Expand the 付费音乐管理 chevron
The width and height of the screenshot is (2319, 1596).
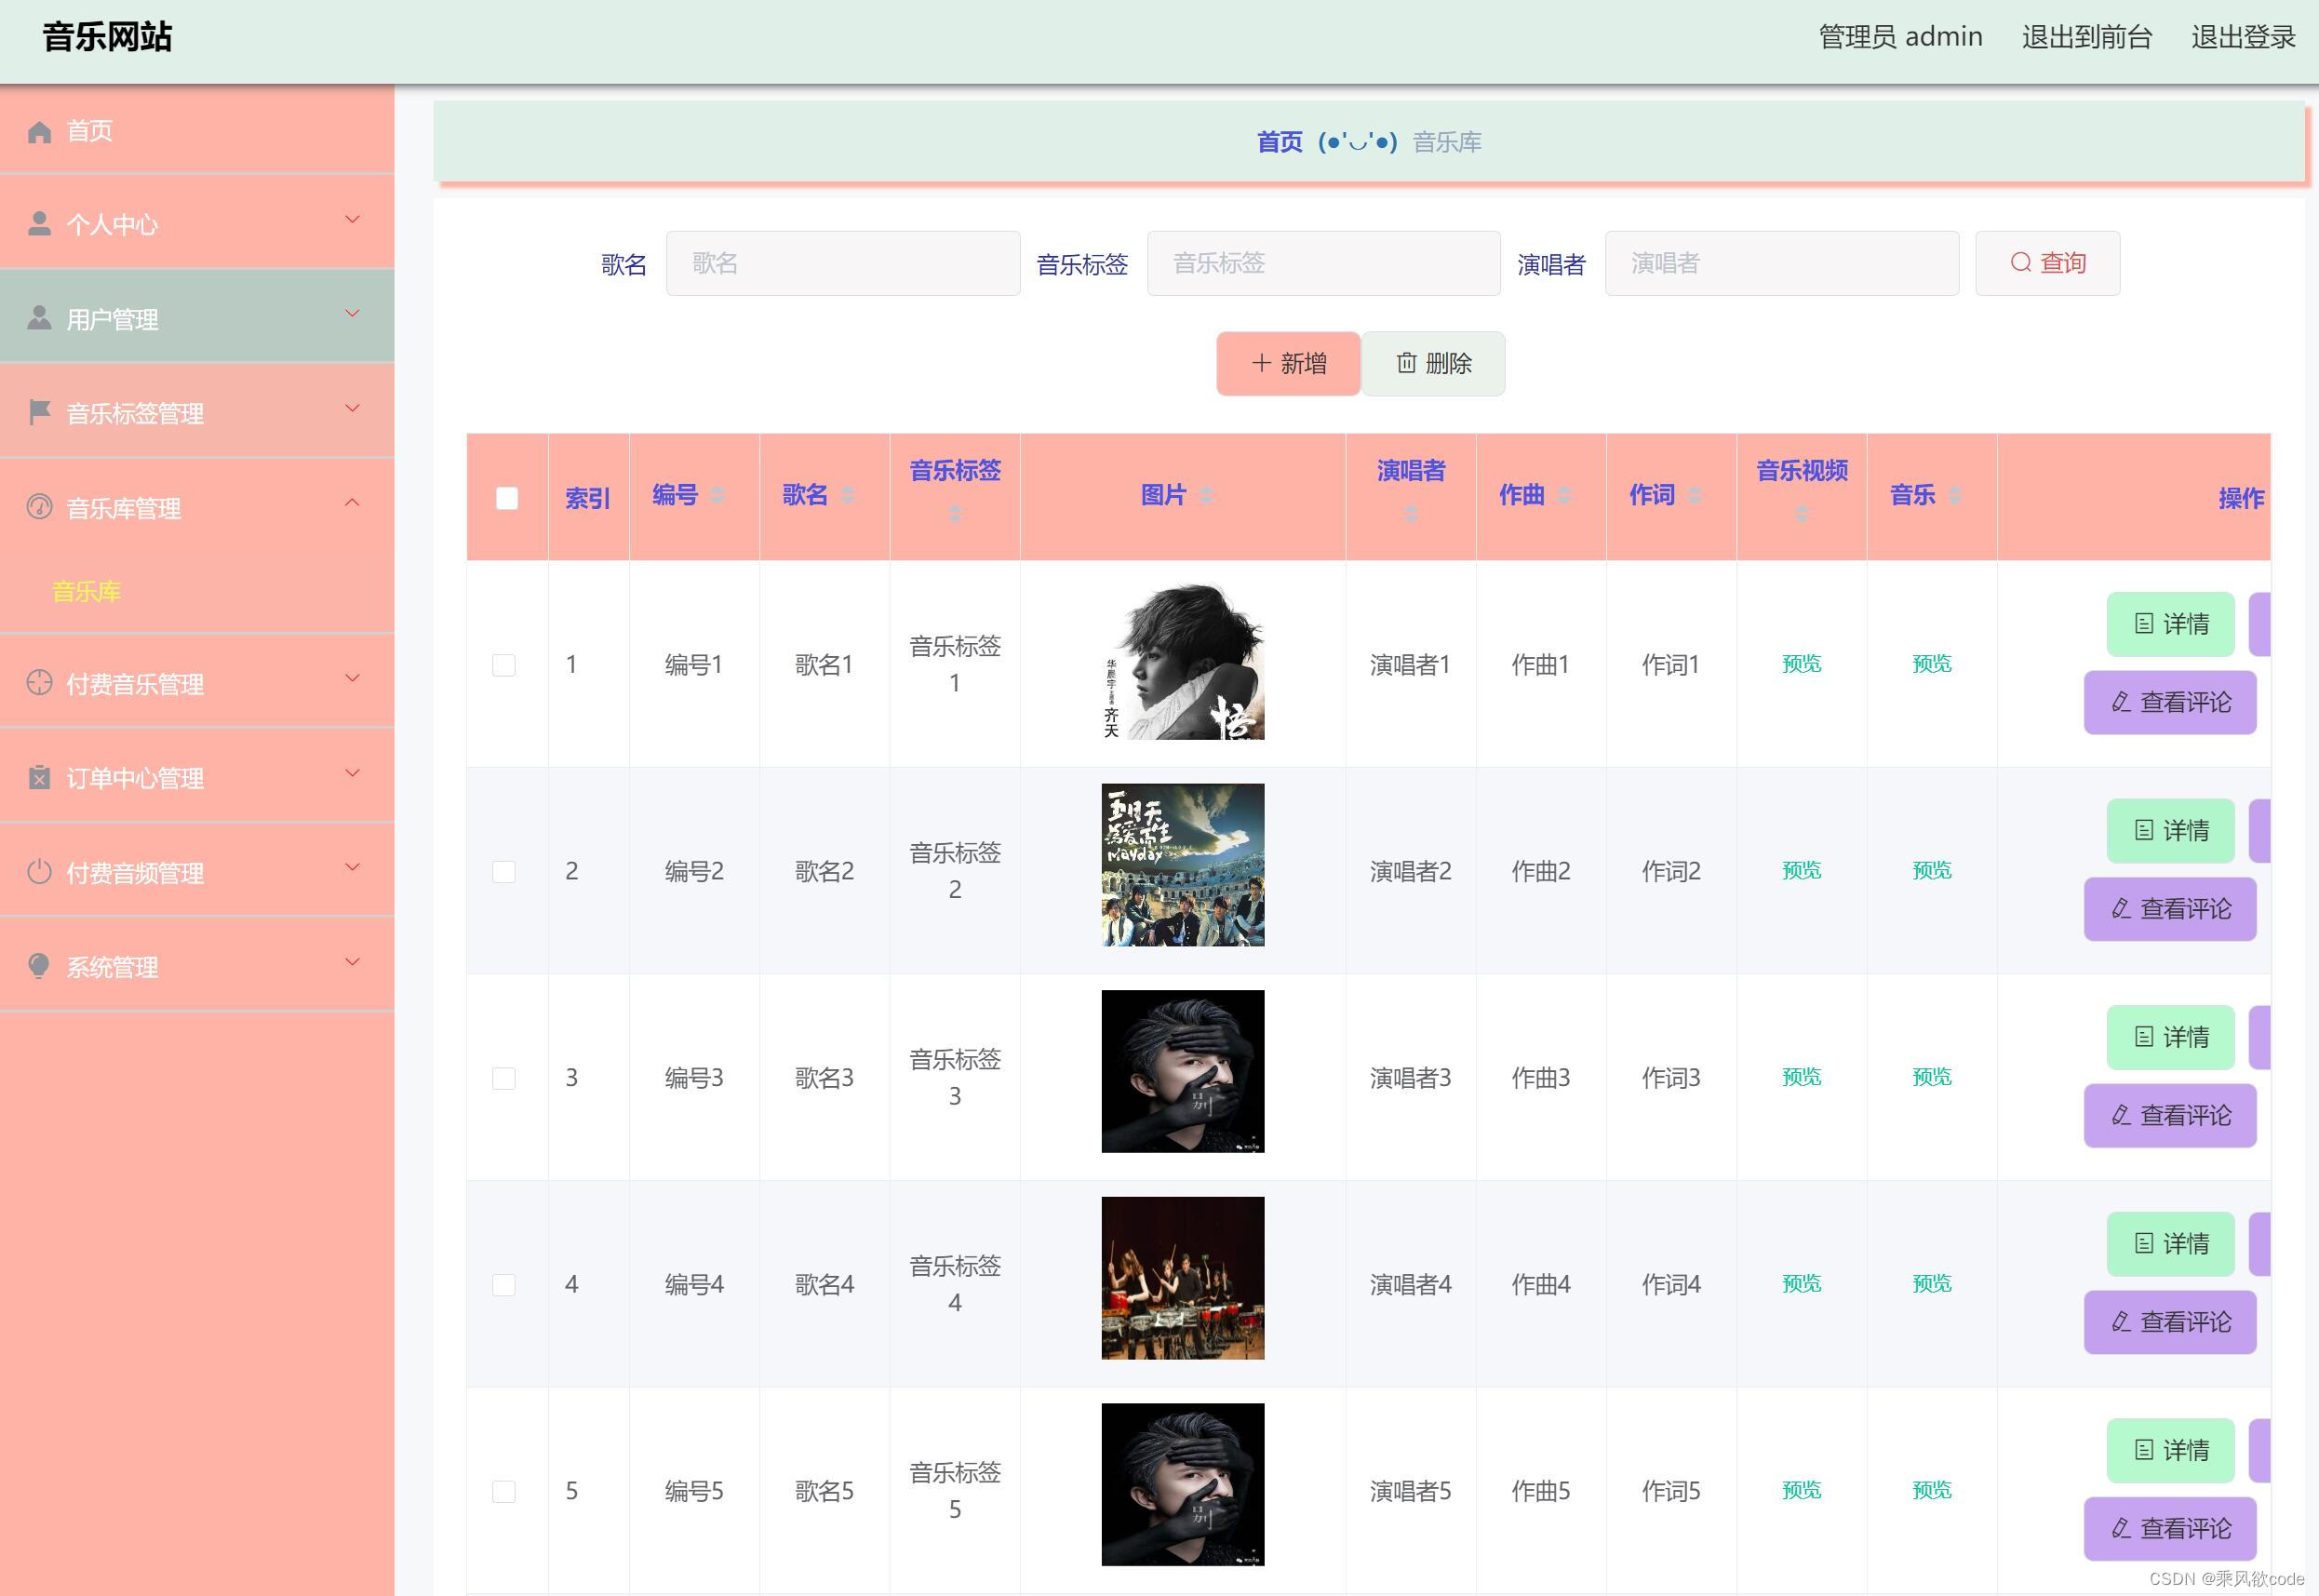point(352,679)
